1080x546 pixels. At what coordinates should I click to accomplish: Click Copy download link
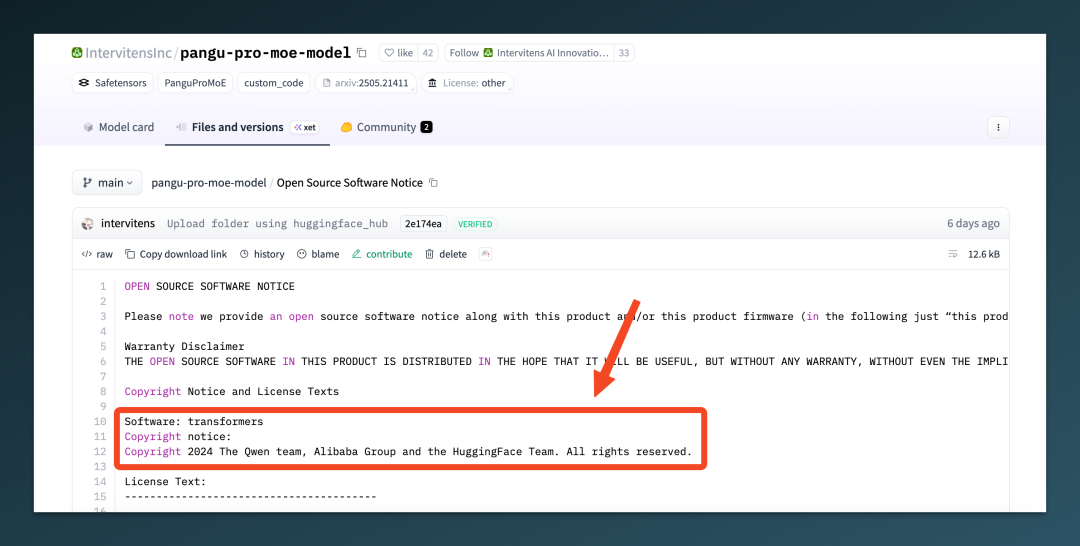176,254
